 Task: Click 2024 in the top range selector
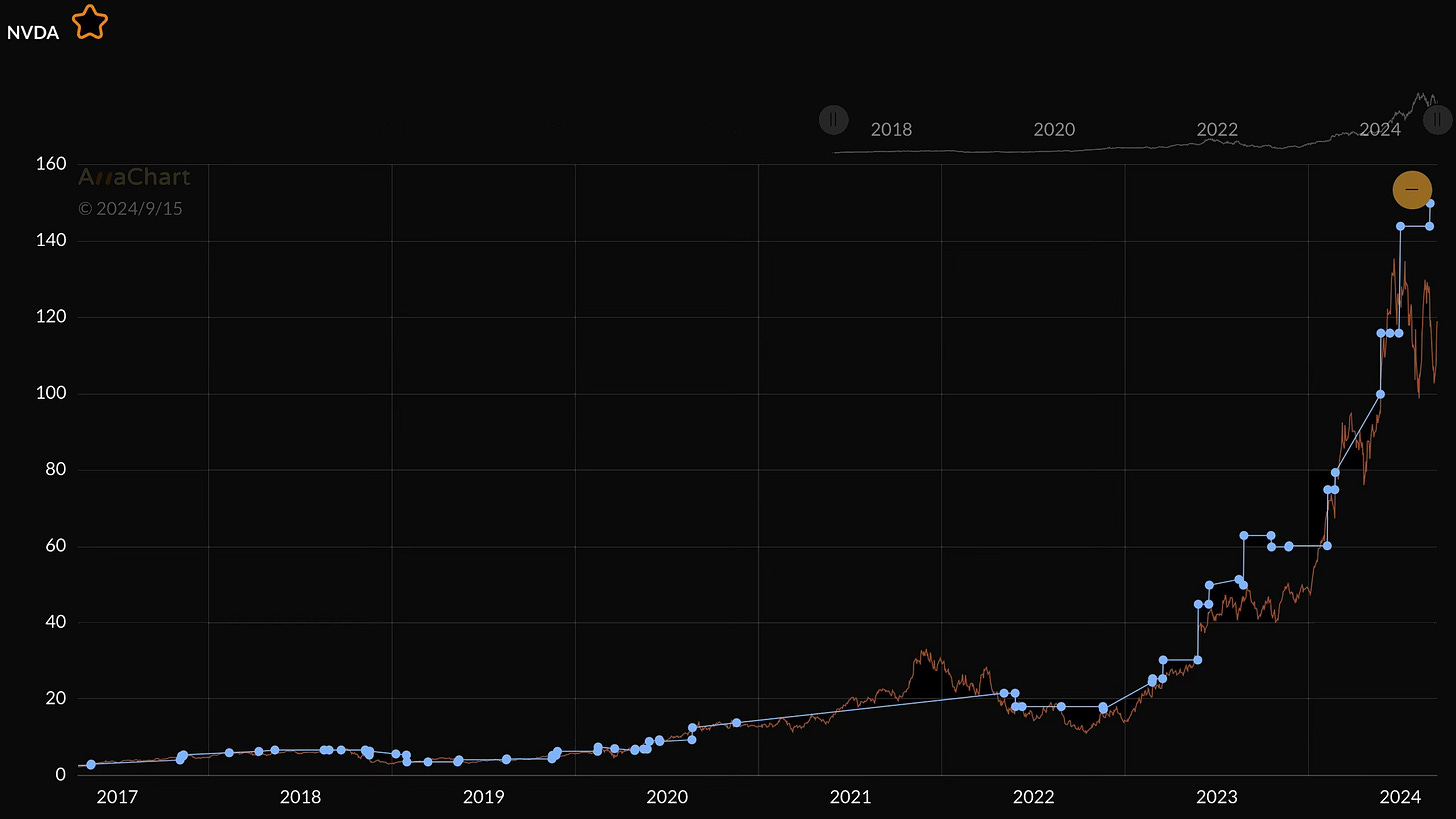click(x=1380, y=130)
